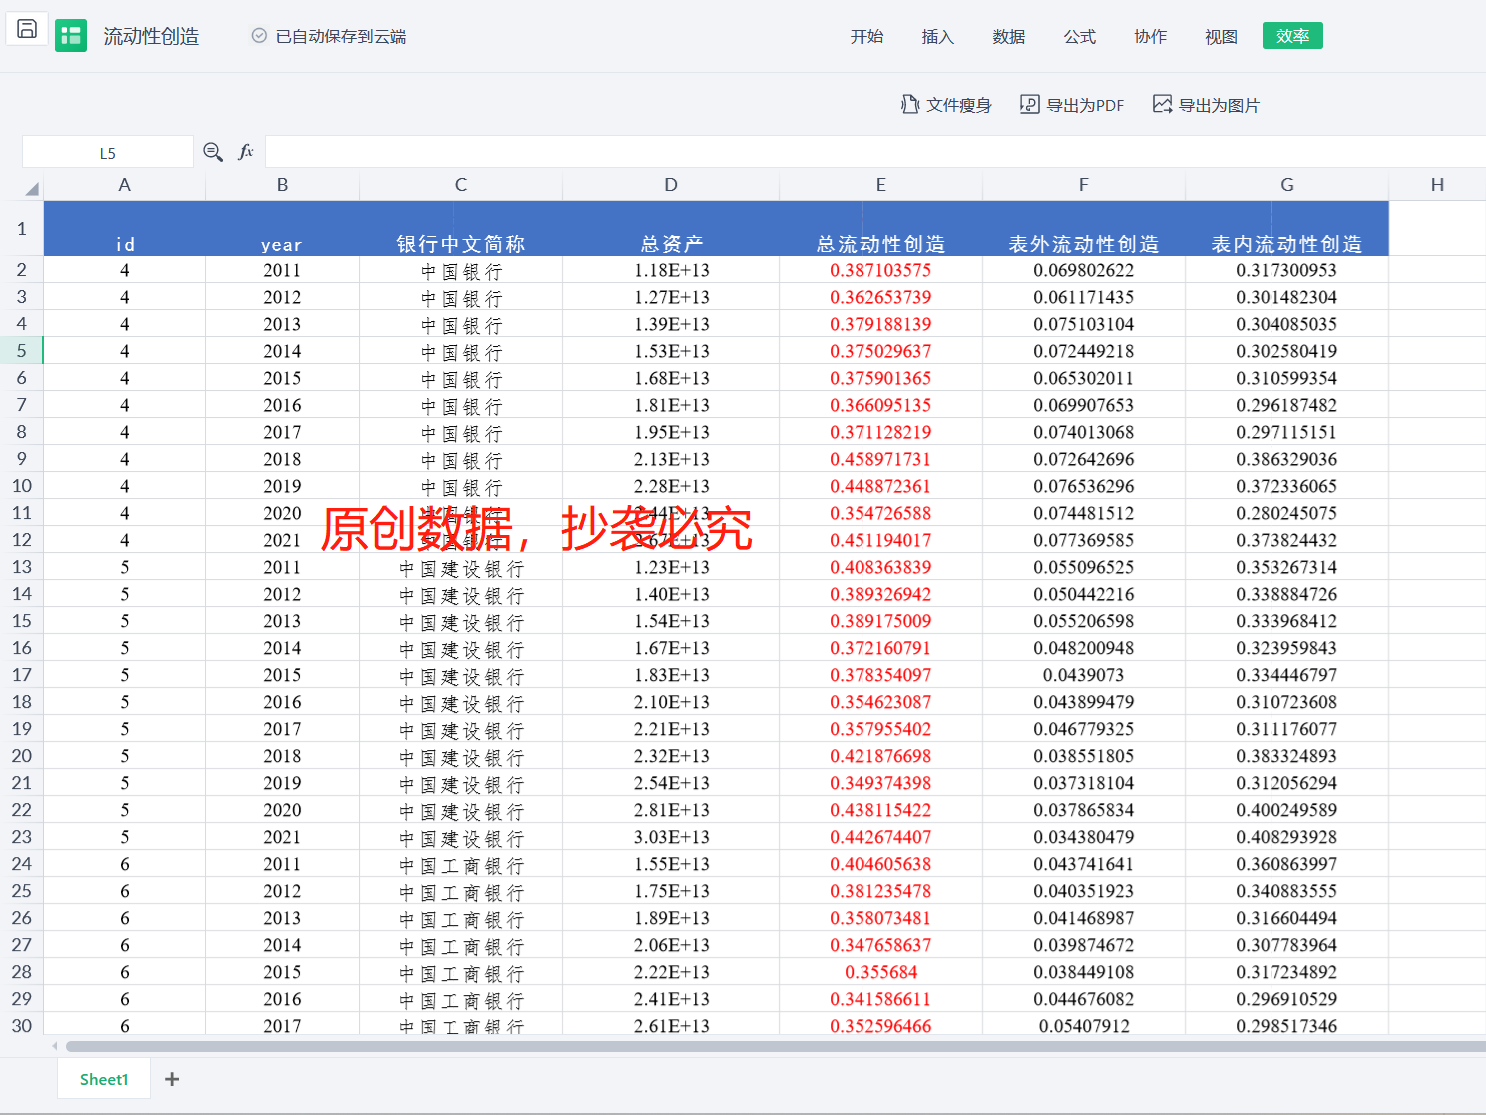This screenshot has width=1486, height=1115.
Task: Click 中国工商银行 cell in row 24
Action: tap(461, 864)
